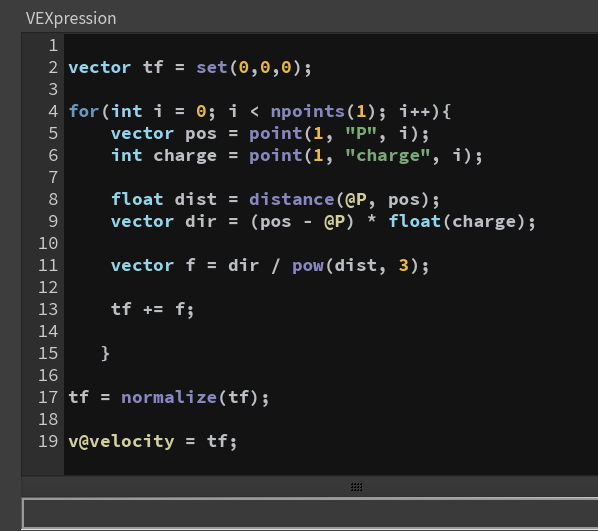
Task: Click the "charge" string on line 6
Action: (x=387, y=156)
